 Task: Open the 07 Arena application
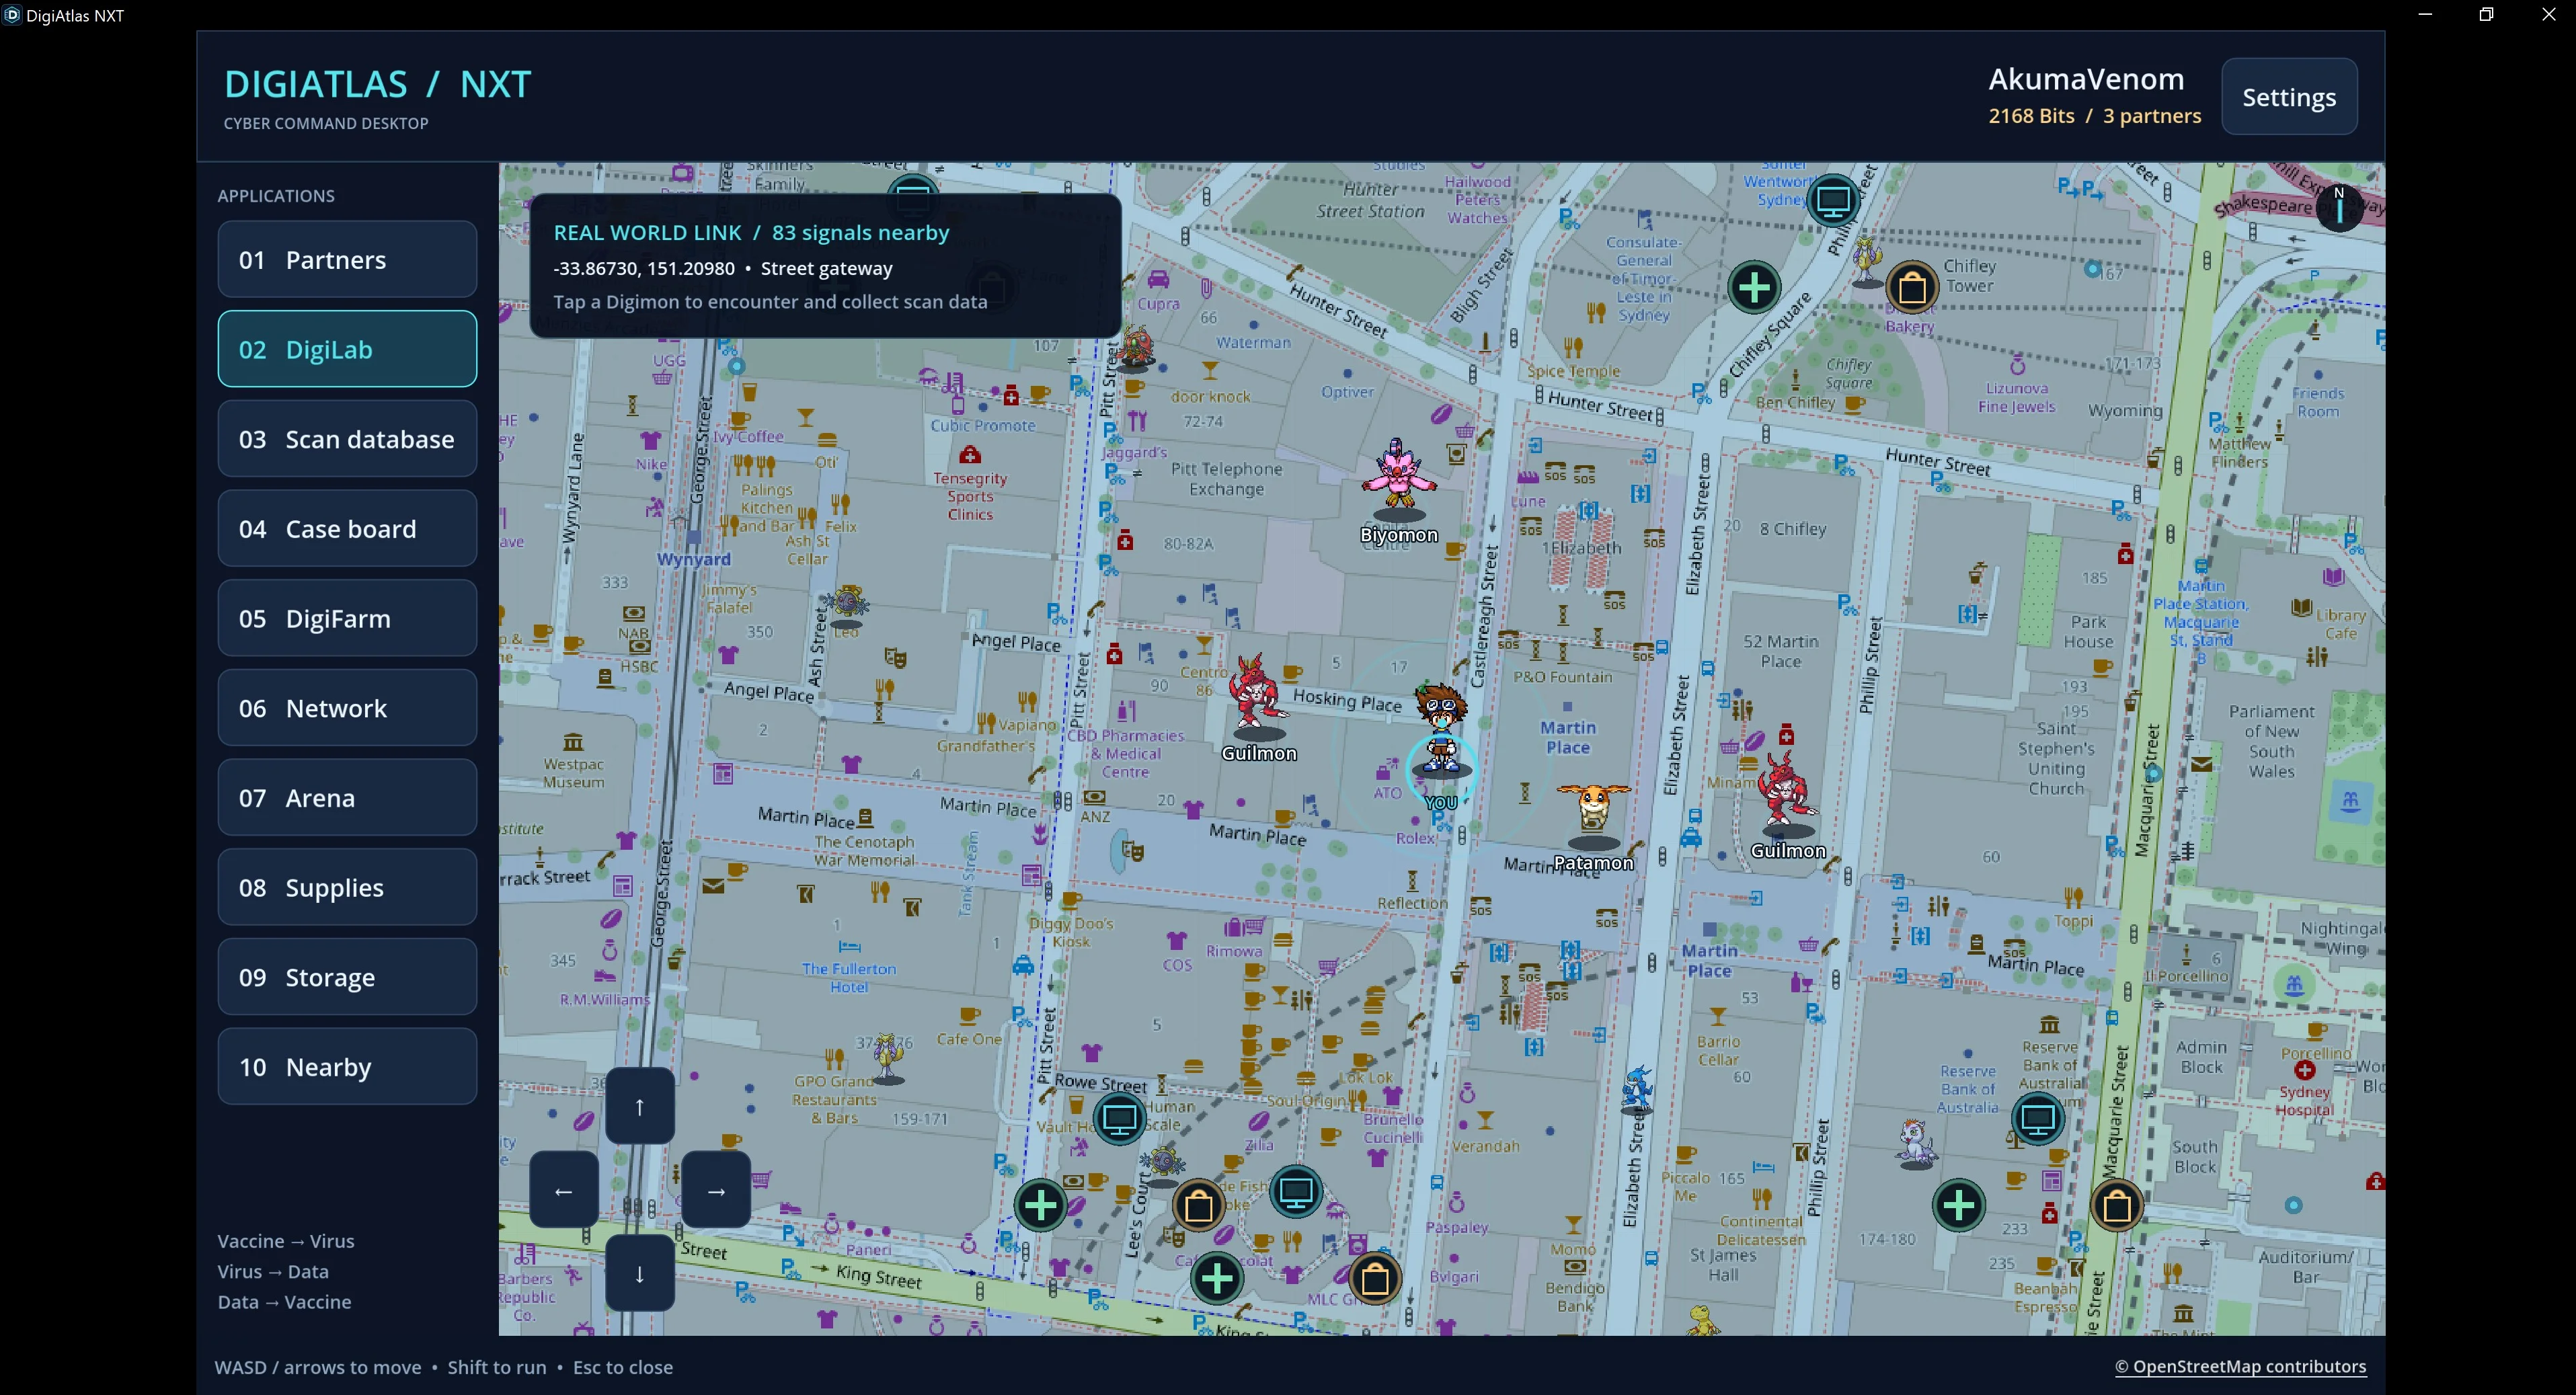(347, 798)
